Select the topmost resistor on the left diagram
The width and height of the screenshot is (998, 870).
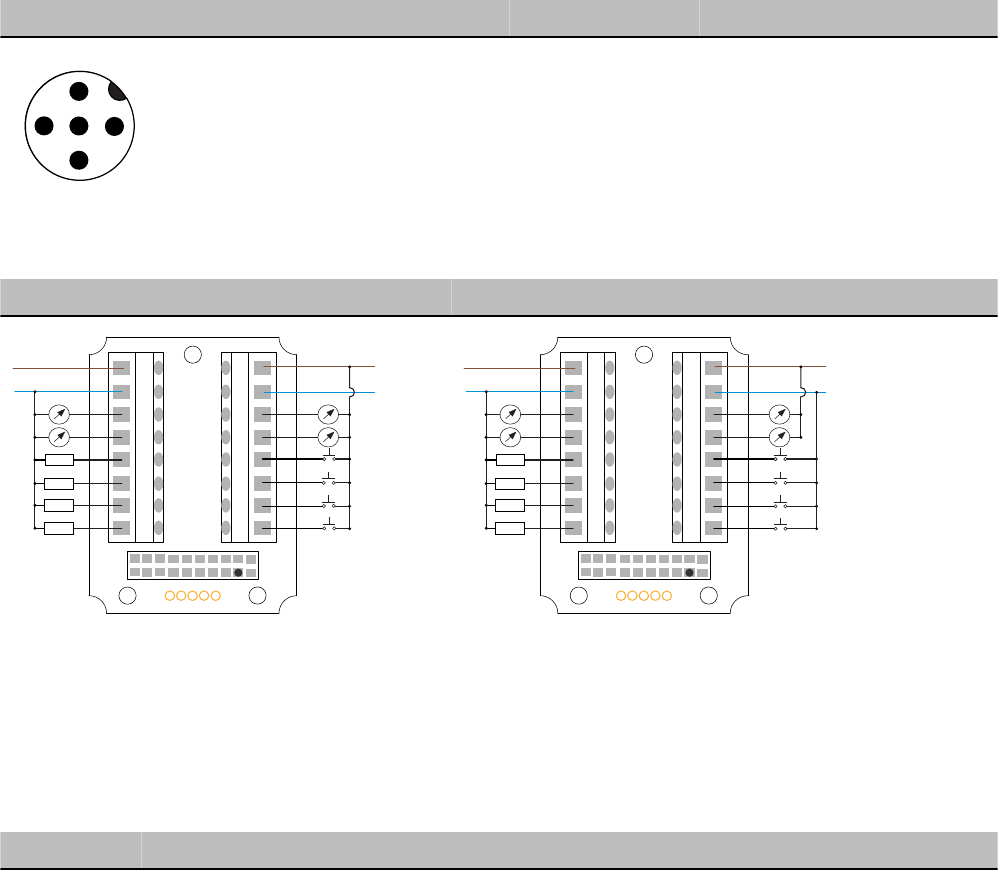[59, 460]
